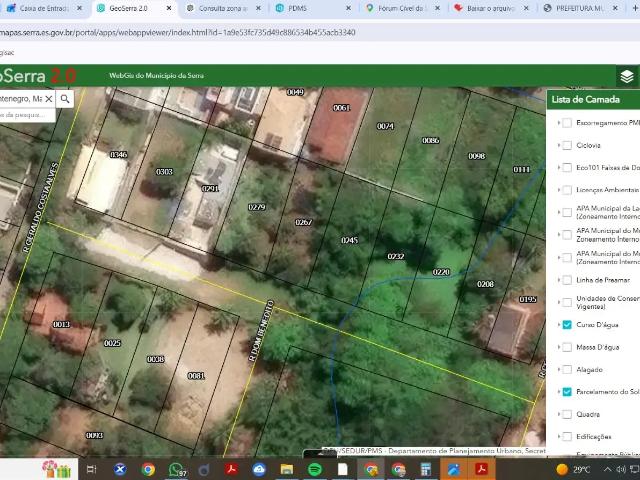Expand the Quadra layer arrow
Image resolution: width=640 pixels, height=480 pixels.
558,414
